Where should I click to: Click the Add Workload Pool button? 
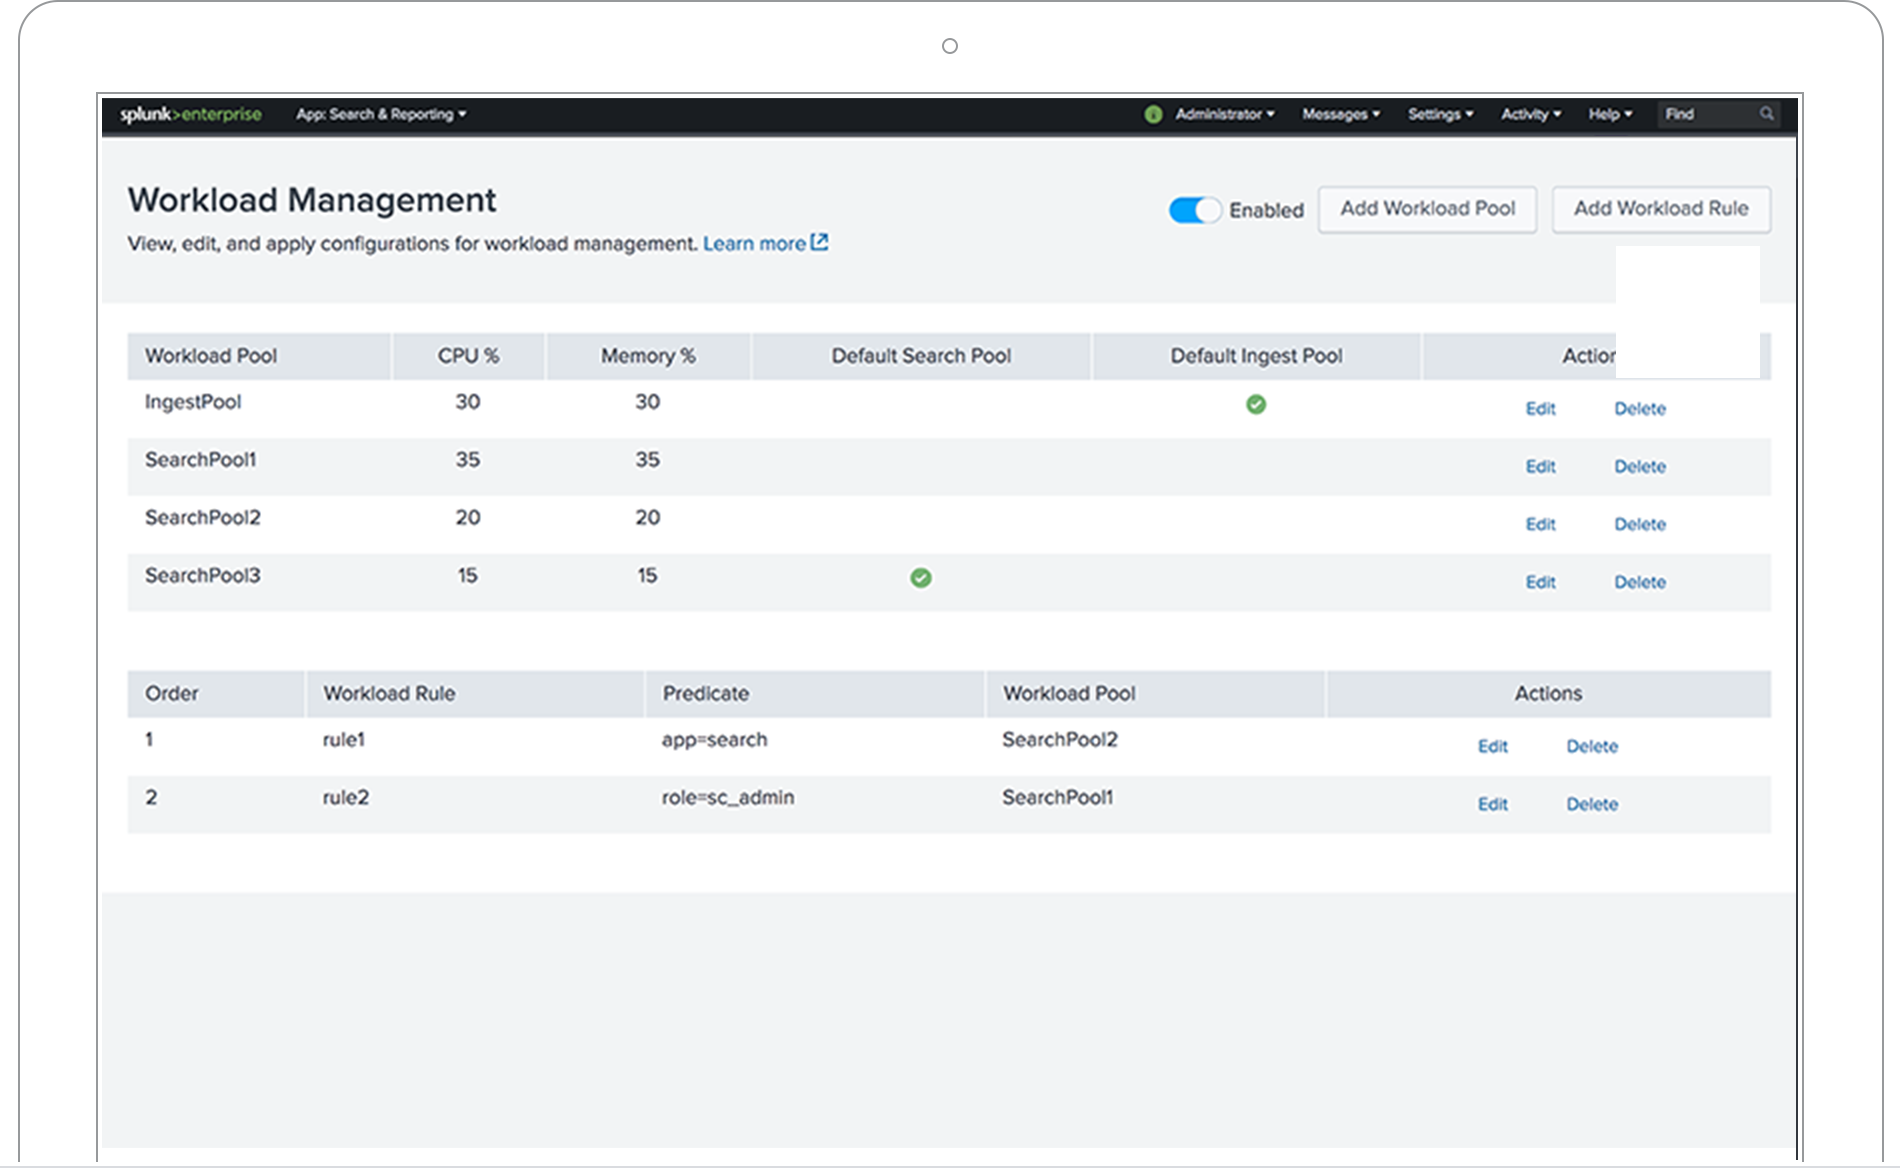1427,209
